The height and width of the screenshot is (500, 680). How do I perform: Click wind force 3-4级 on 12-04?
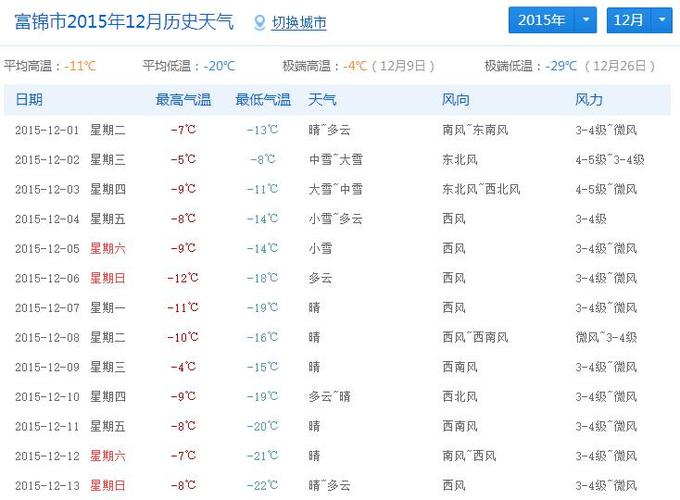(591, 219)
